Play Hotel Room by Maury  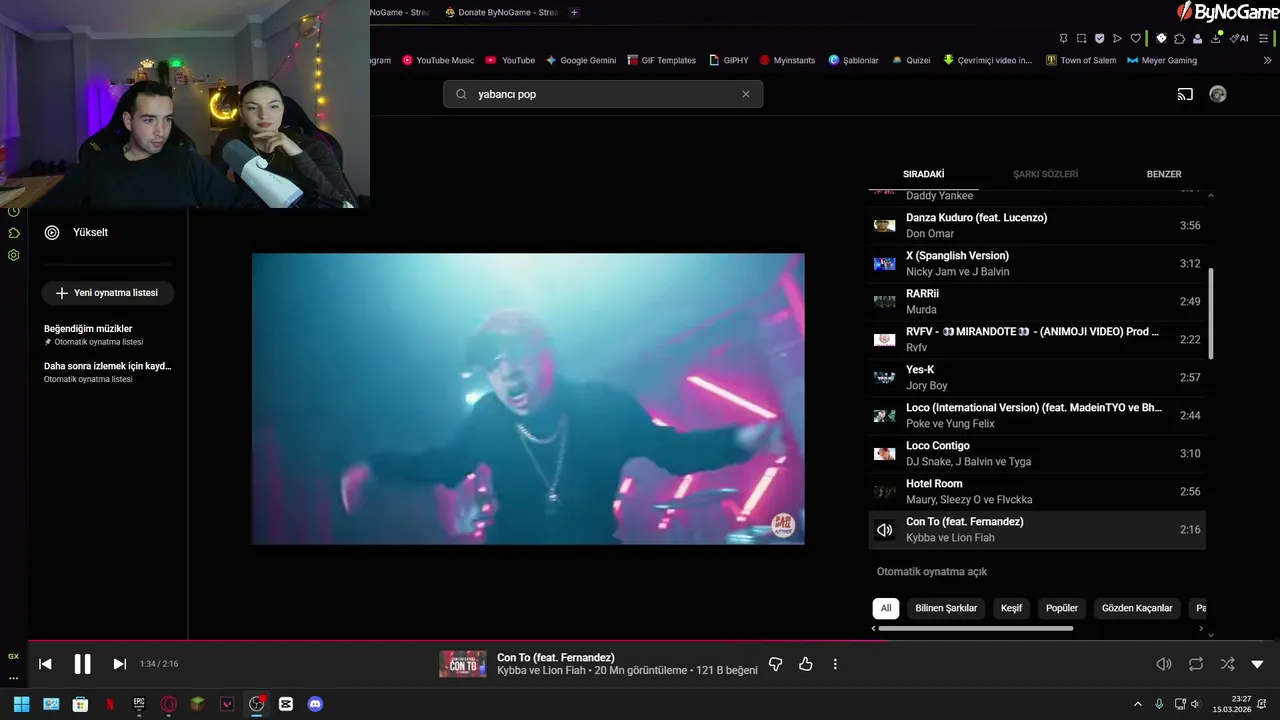(x=1037, y=492)
